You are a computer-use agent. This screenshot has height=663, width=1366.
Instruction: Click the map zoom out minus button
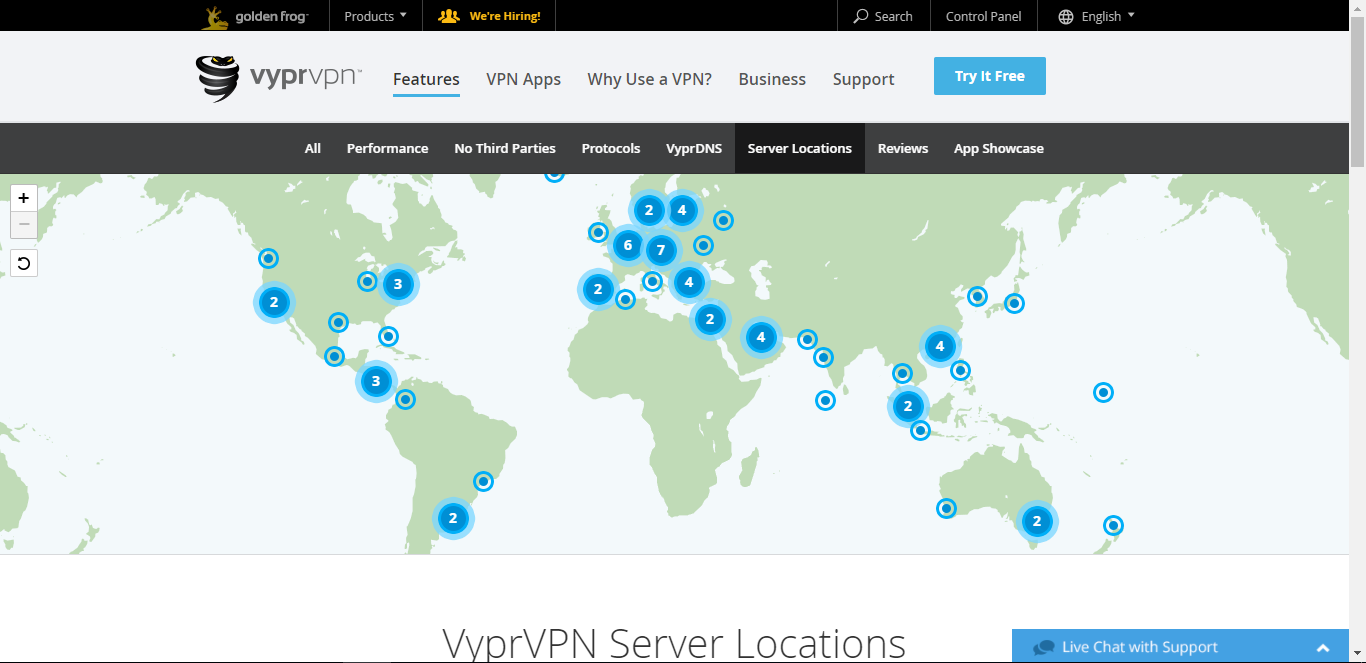pos(24,225)
